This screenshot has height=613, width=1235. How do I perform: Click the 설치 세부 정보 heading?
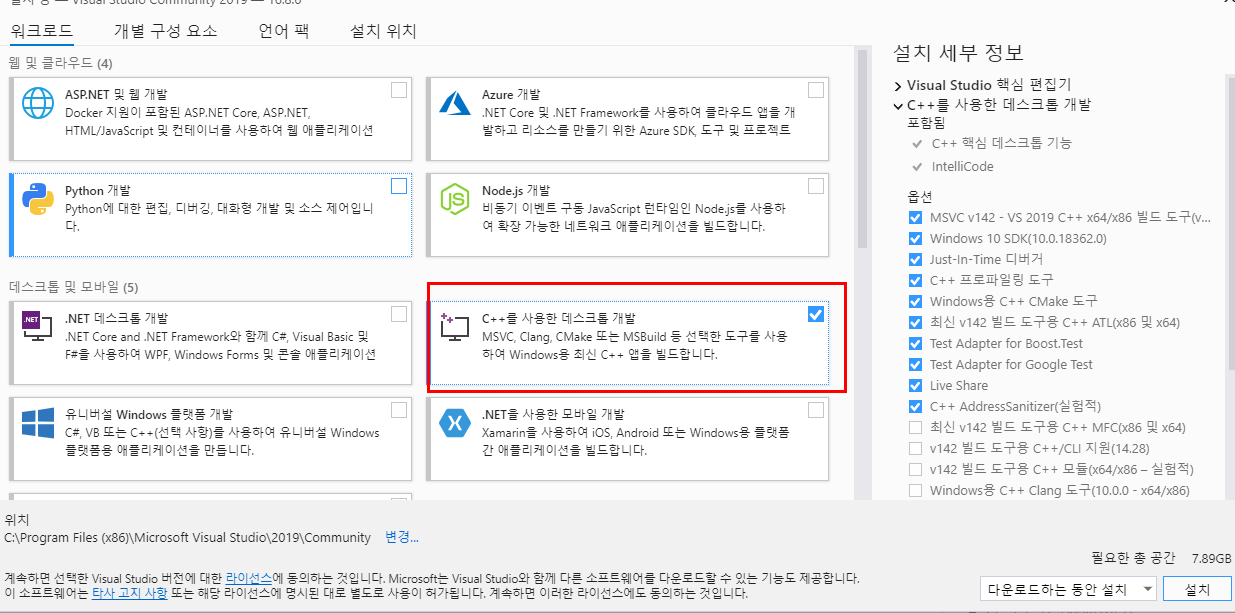coord(958,53)
